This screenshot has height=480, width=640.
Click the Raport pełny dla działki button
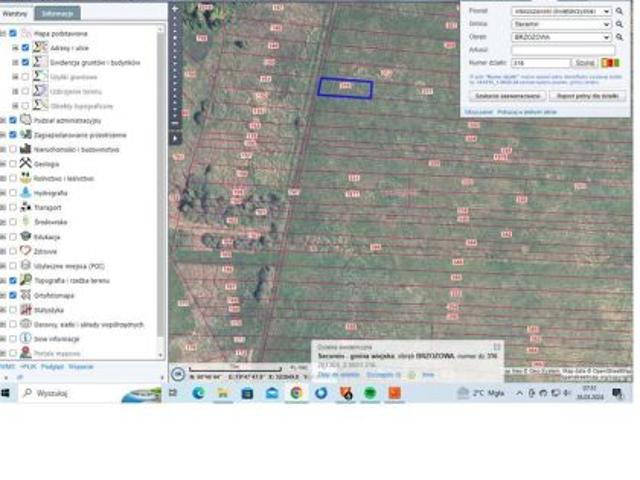pos(588,96)
